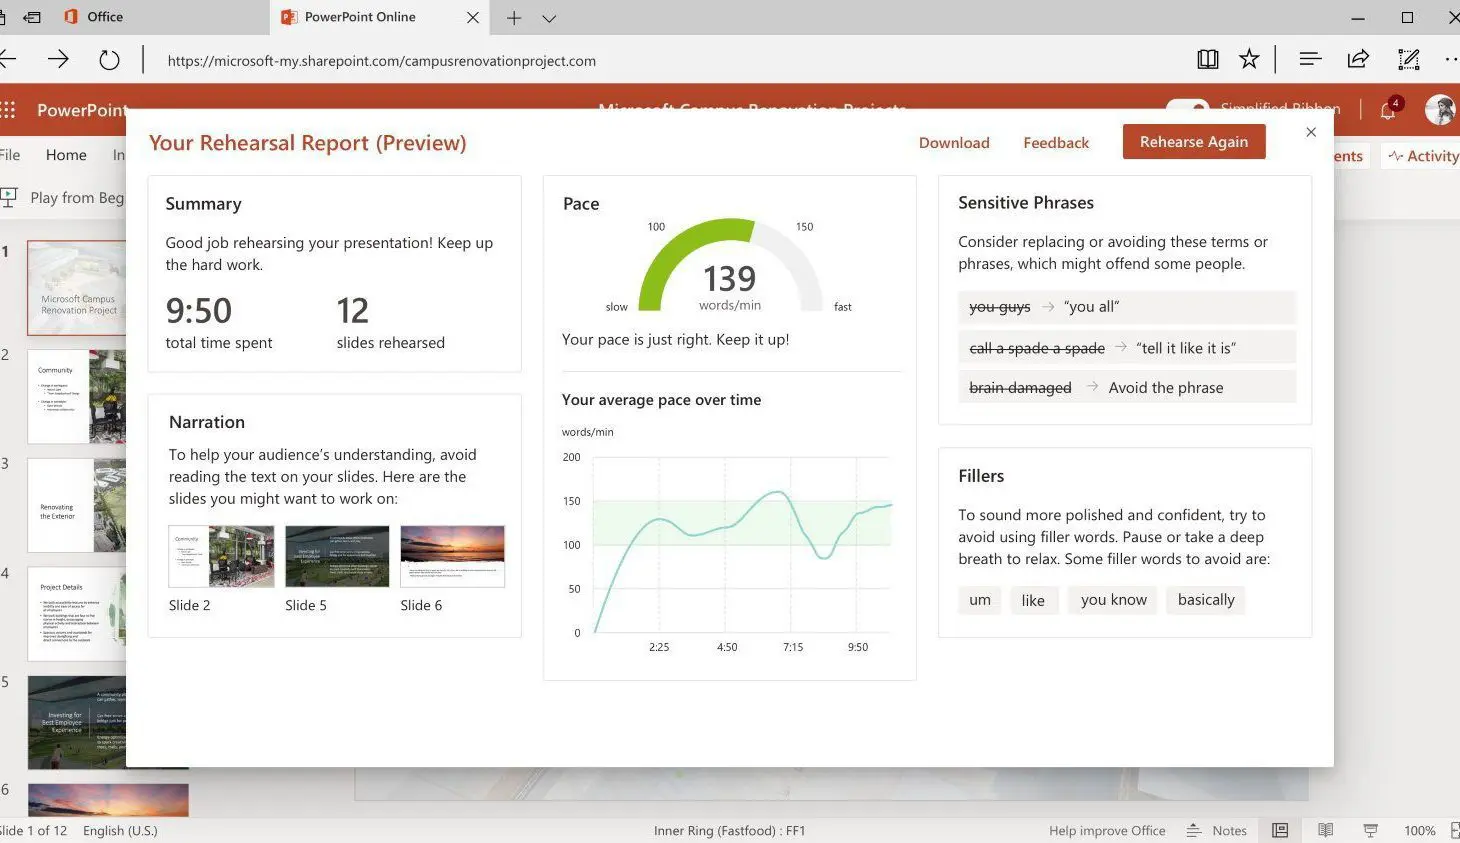This screenshot has width=1460, height=843.
Task: Select the Slide 2 narration thumbnail
Action: [x=221, y=556]
